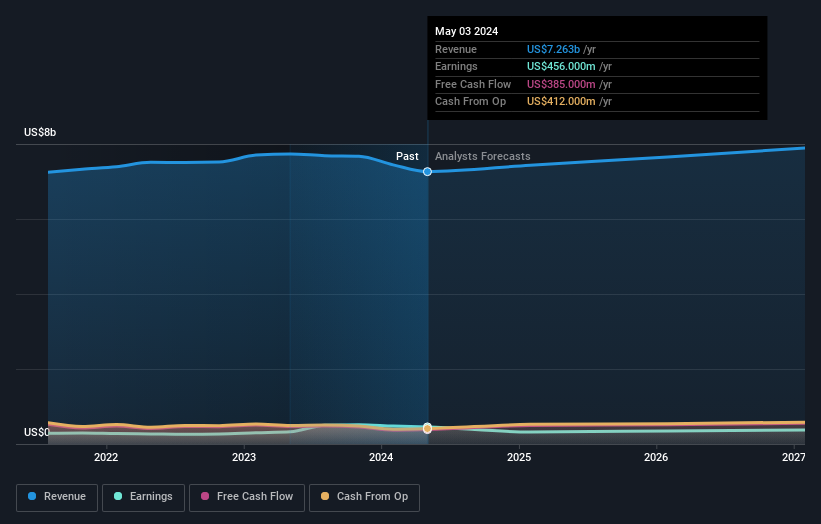Image resolution: width=821 pixels, height=524 pixels.
Task: Click the US$385.000m free cash flow value
Action: click(561, 84)
